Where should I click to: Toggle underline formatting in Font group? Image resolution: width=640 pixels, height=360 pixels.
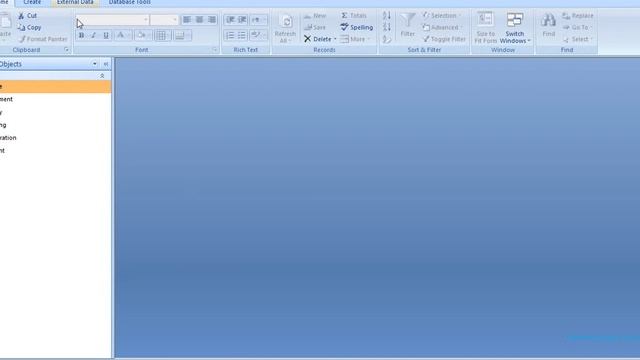106,36
